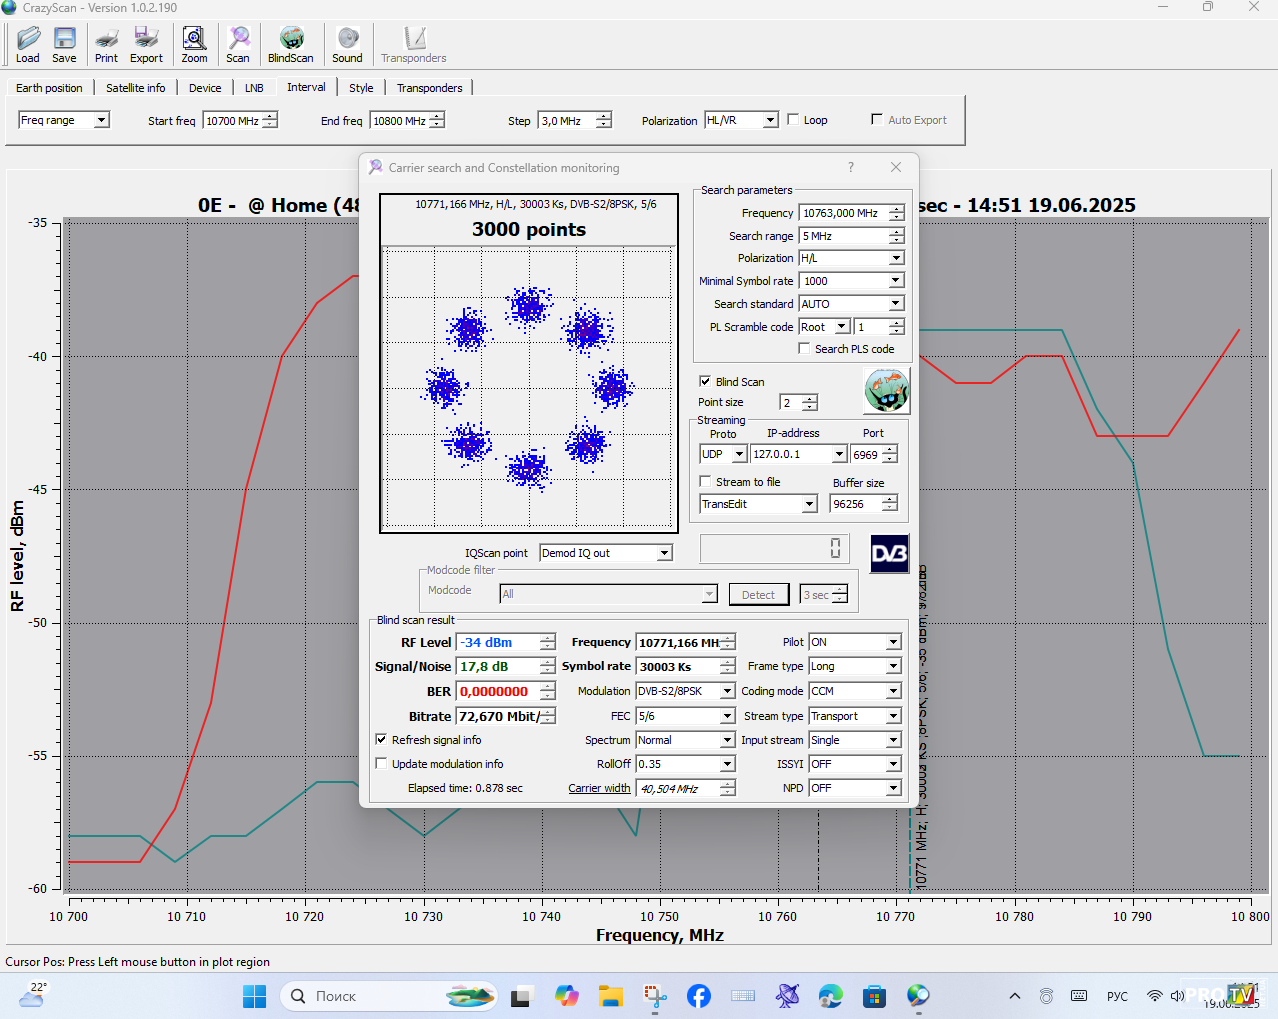
Task: Click the Carrier width link
Action: (599, 788)
